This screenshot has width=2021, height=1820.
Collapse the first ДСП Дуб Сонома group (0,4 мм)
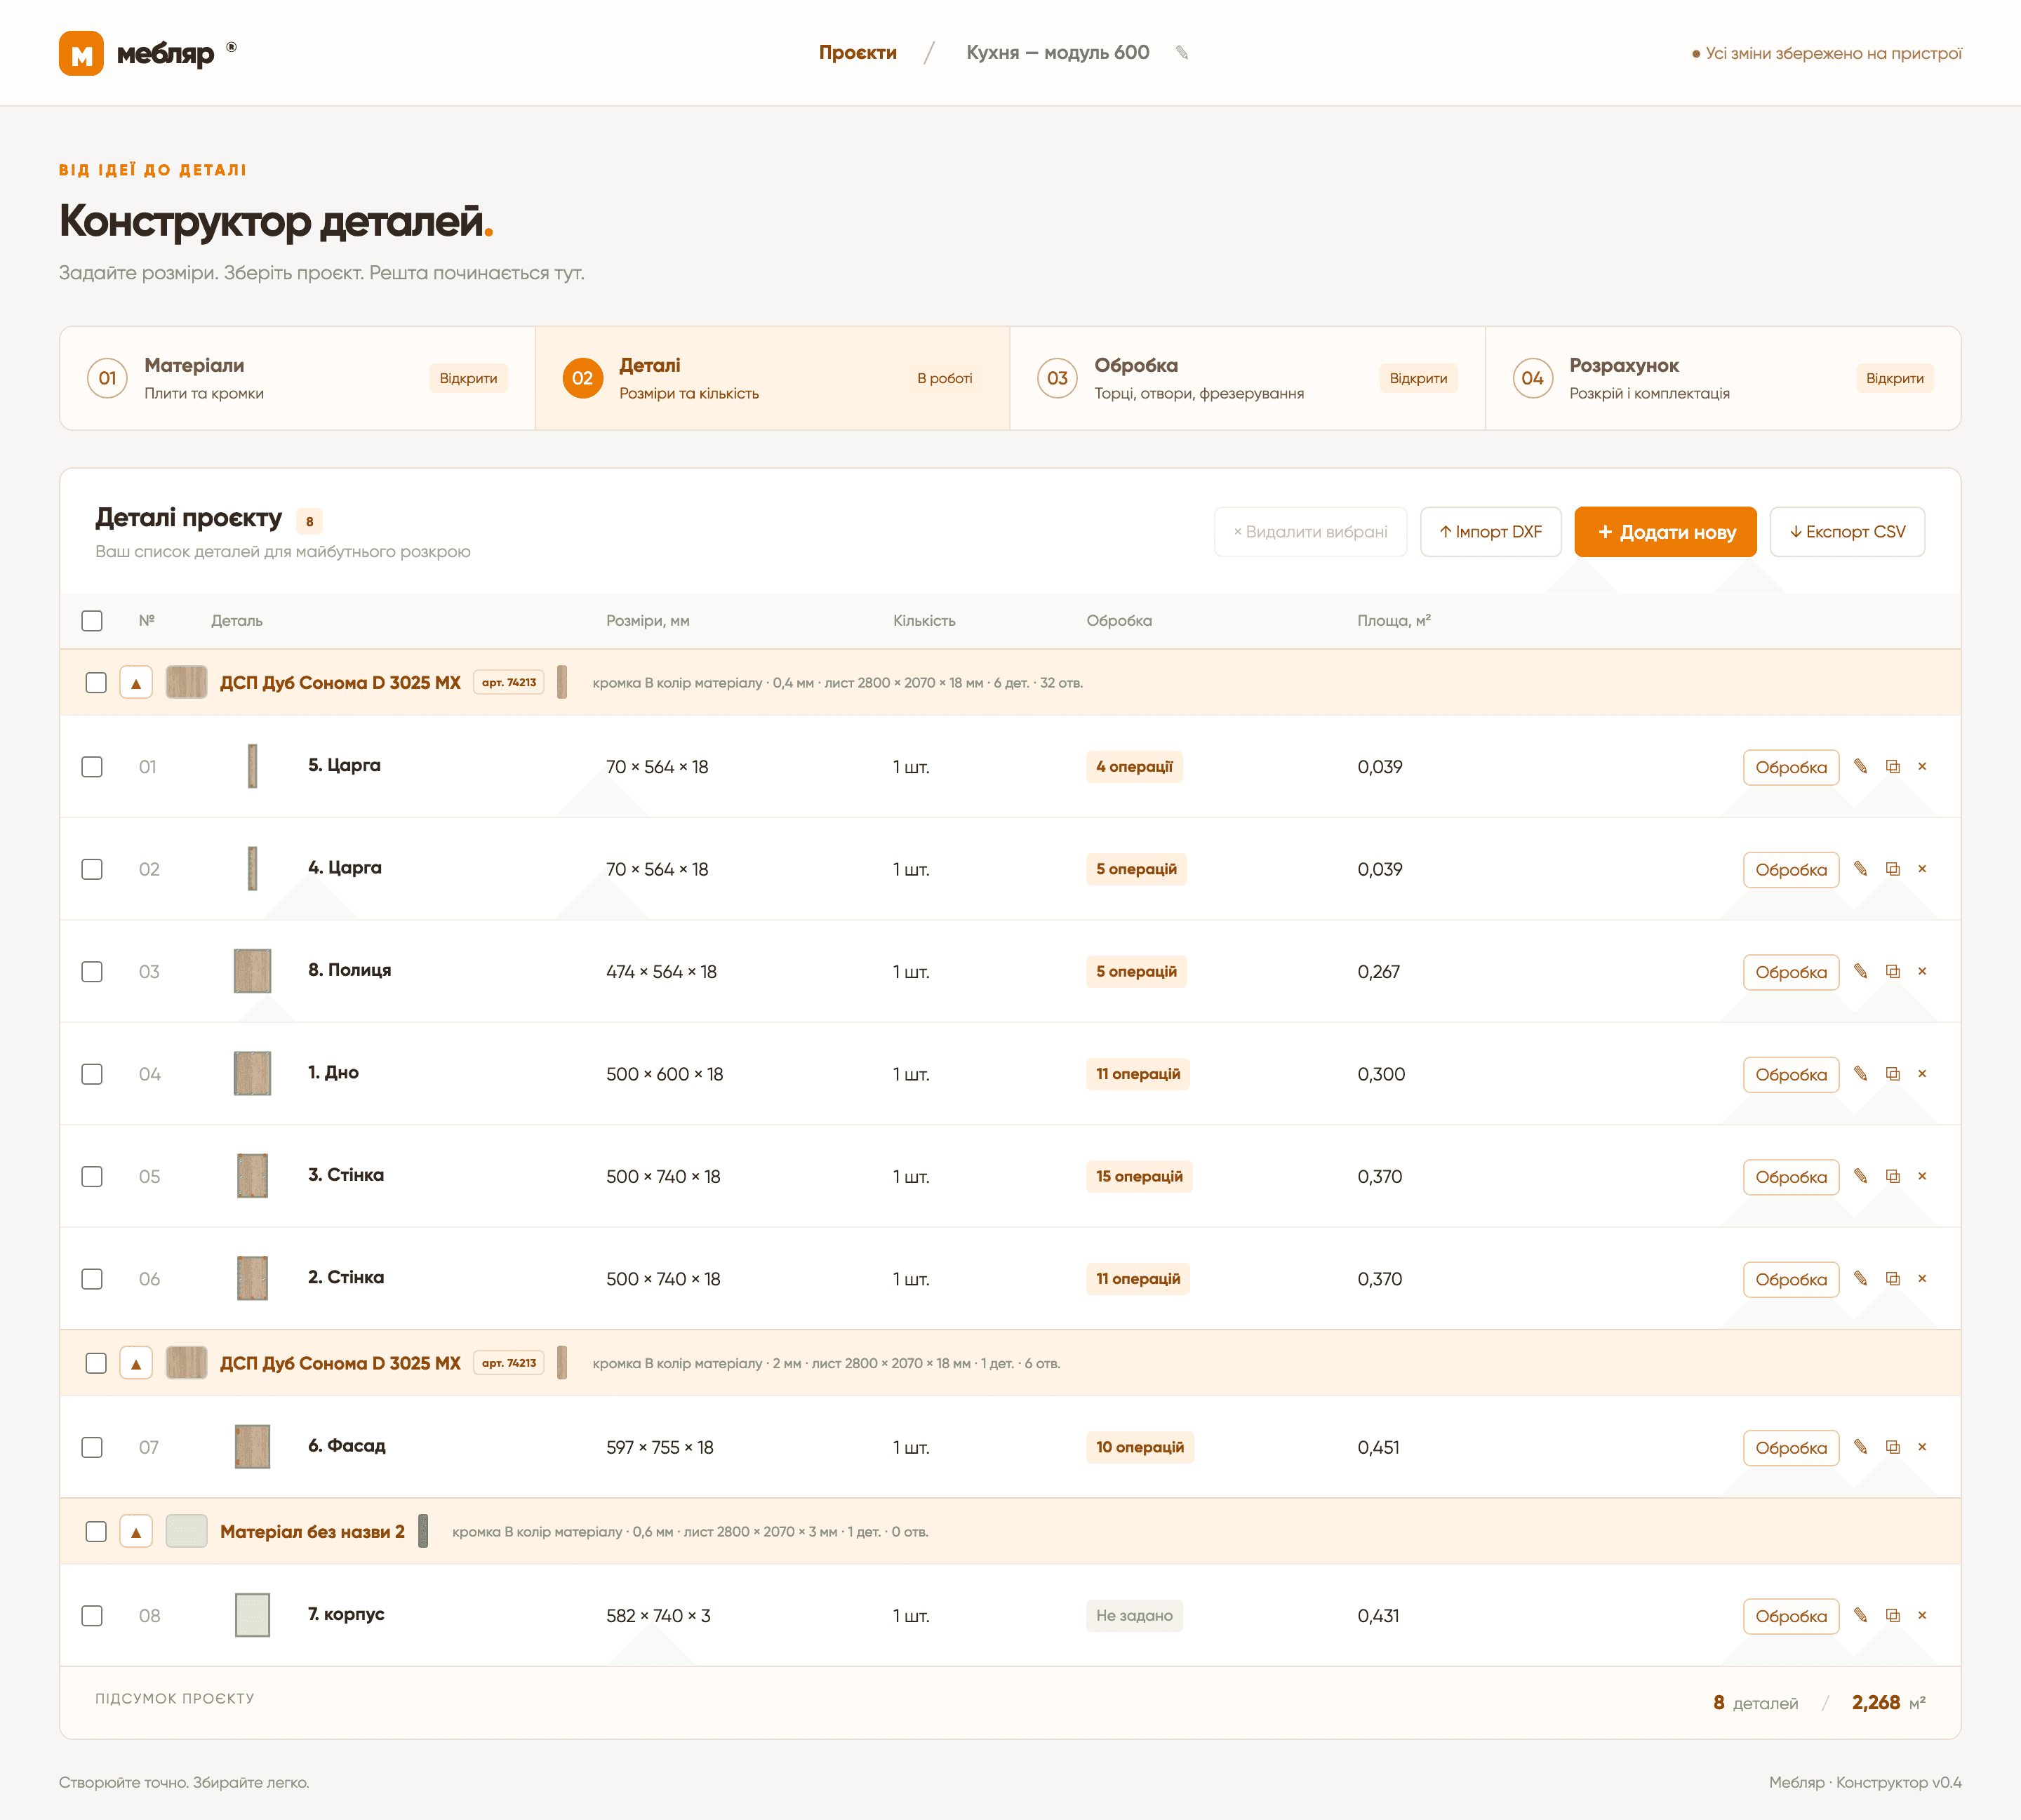(x=136, y=683)
